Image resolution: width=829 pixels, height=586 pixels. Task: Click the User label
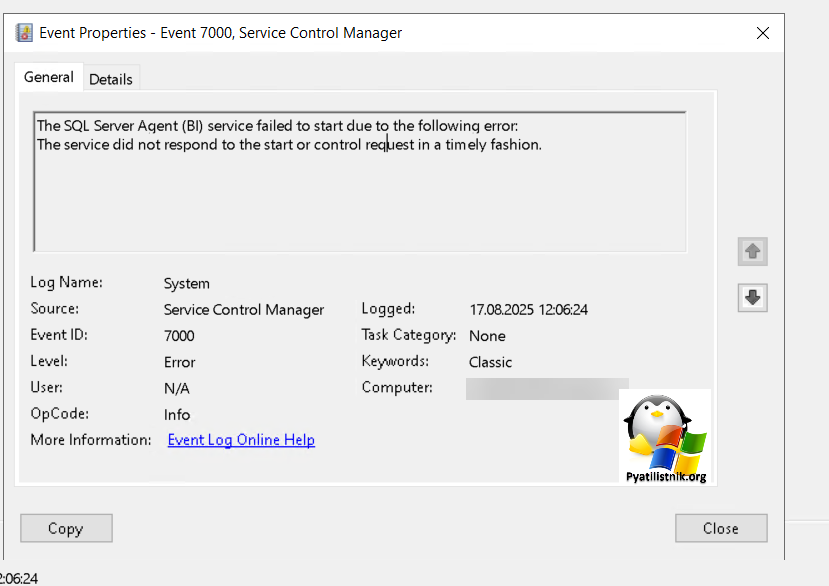47,387
